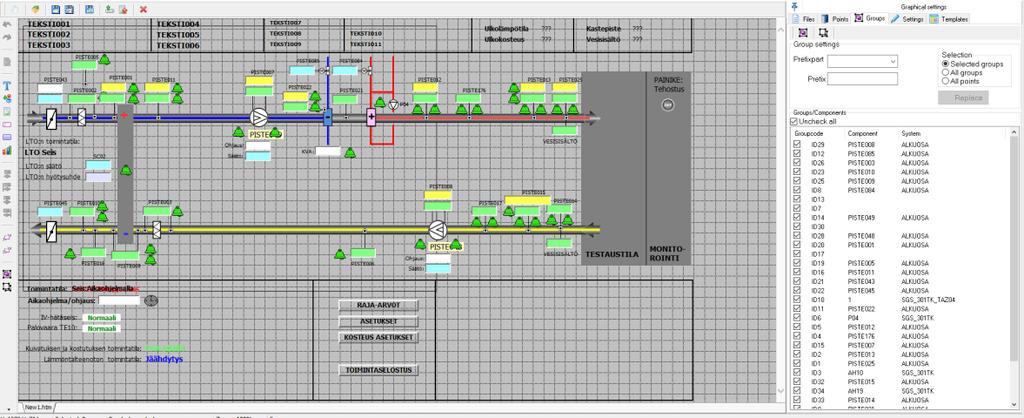Click the TESTAUSTILA label

612,255
